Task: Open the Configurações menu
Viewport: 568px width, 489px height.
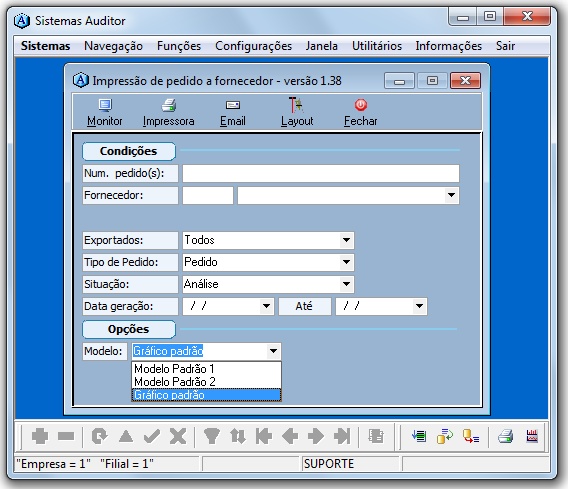Action: click(253, 46)
